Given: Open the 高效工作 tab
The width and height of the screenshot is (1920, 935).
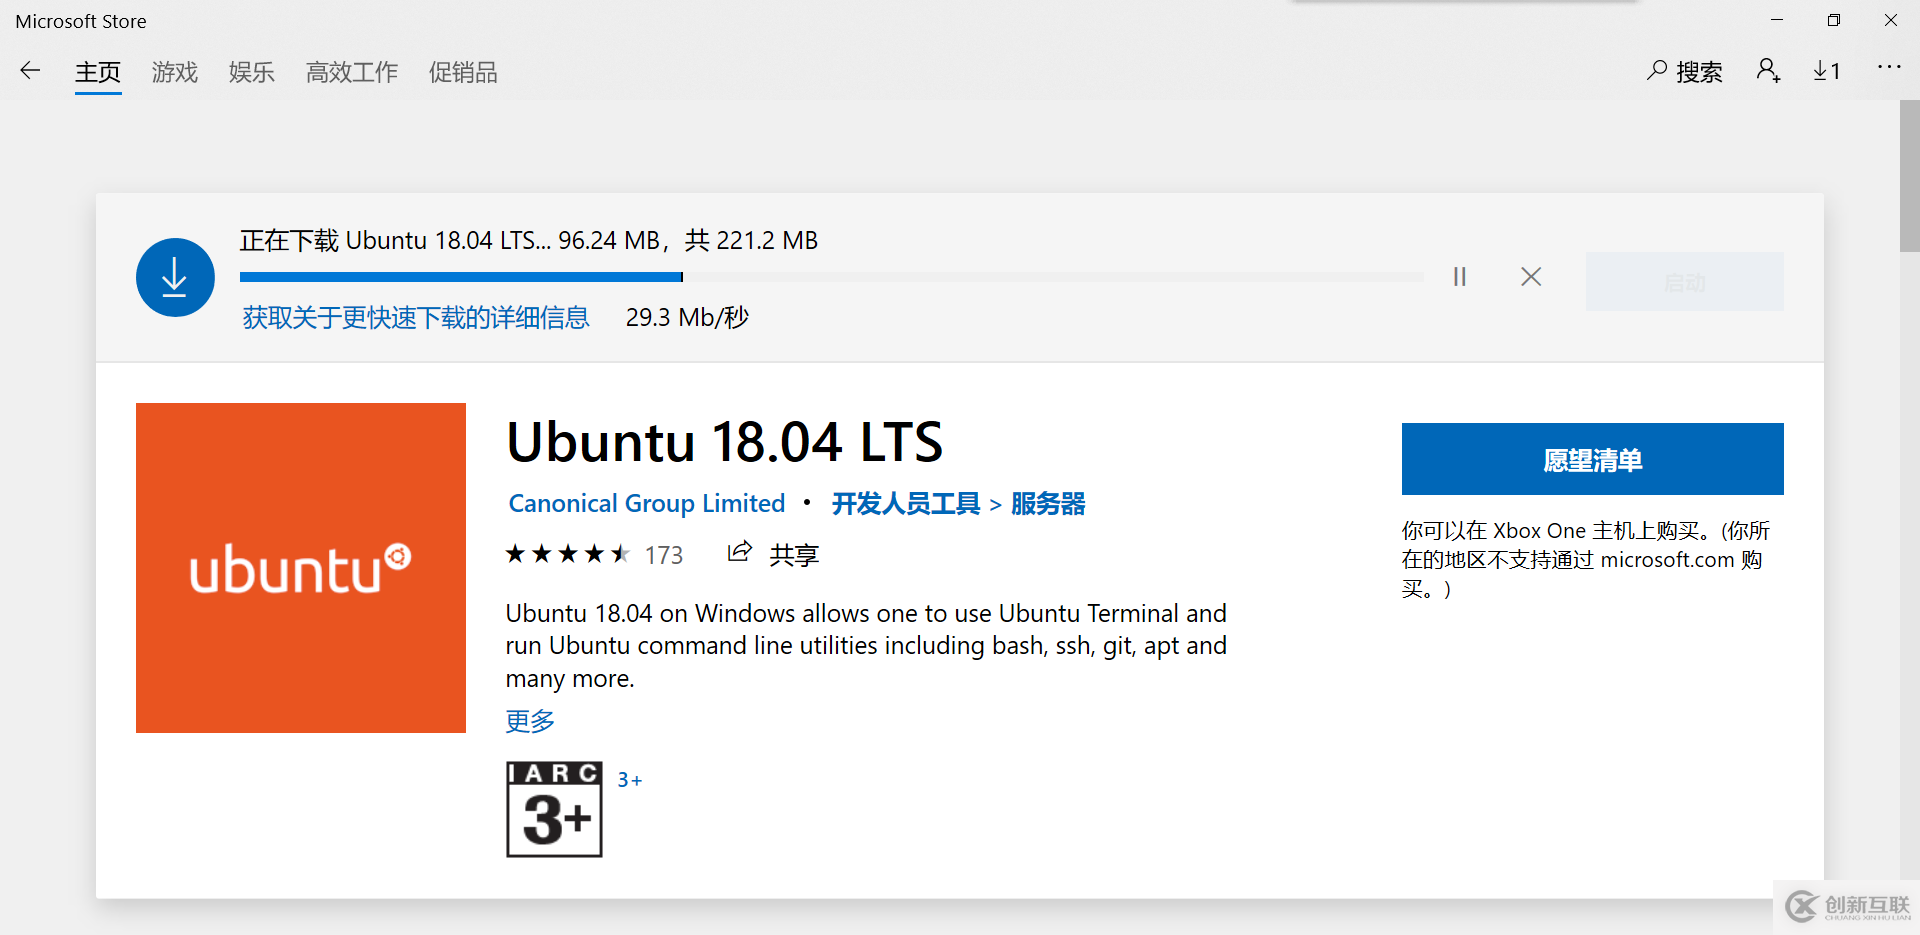Looking at the screenshot, I should pyautogui.click(x=352, y=72).
